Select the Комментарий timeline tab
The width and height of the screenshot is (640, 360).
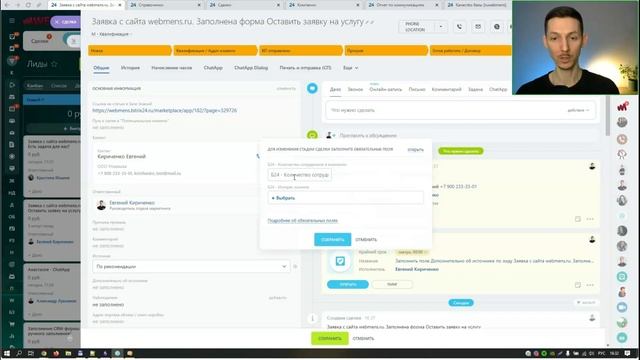pos(447,89)
